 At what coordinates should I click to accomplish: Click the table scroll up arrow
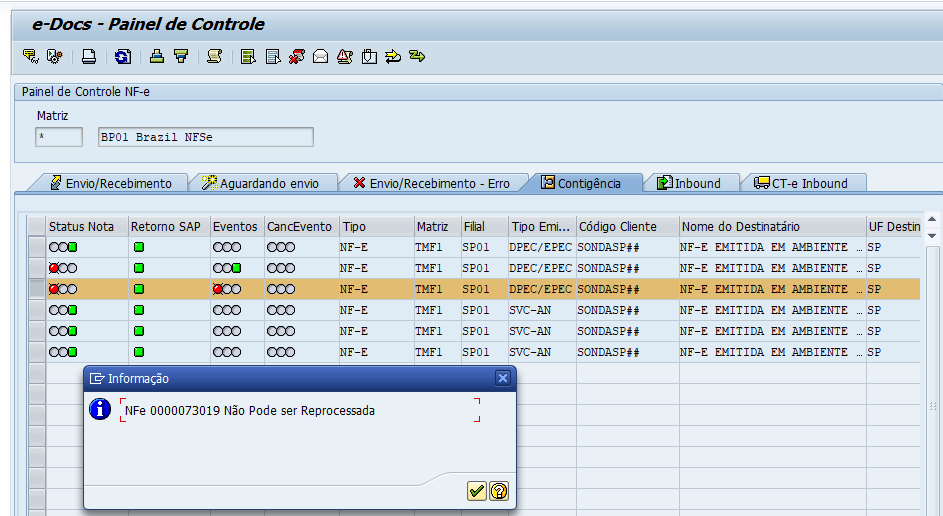(x=932, y=220)
